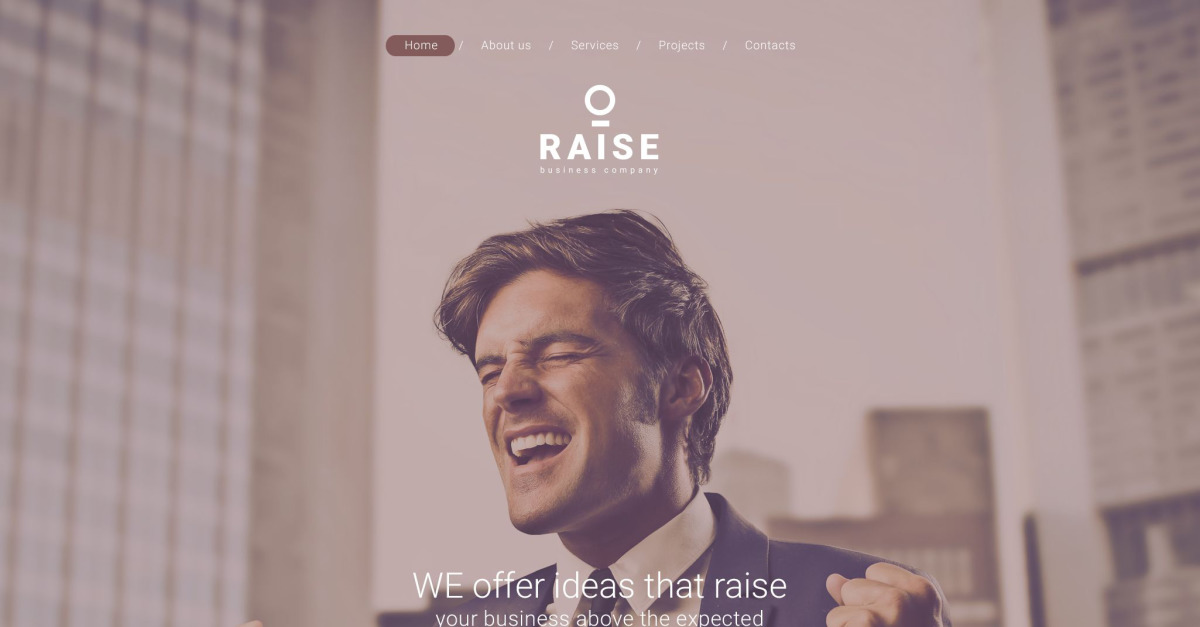This screenshot has width=1200, height=627.
Task: Navigate to the Projects page
Action: pyautogui.click(x=681, y=46)
